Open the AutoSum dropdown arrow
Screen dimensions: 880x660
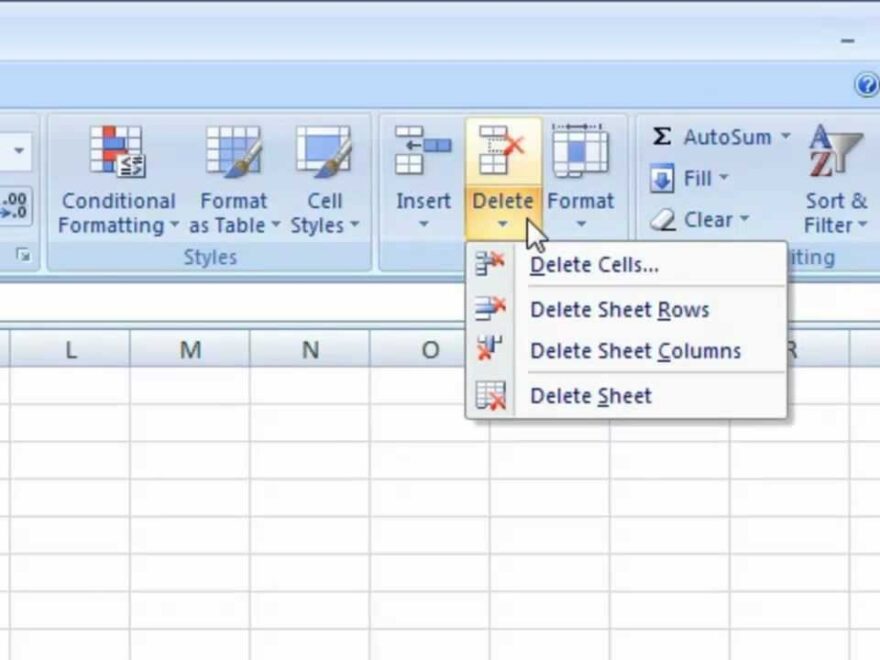coord(785,137)
